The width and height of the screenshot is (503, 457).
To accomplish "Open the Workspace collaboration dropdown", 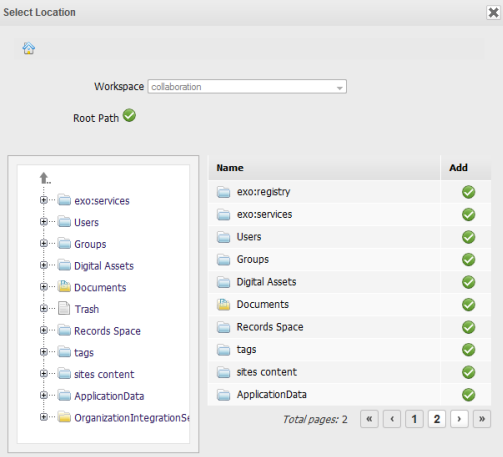I will pos(247,87).
